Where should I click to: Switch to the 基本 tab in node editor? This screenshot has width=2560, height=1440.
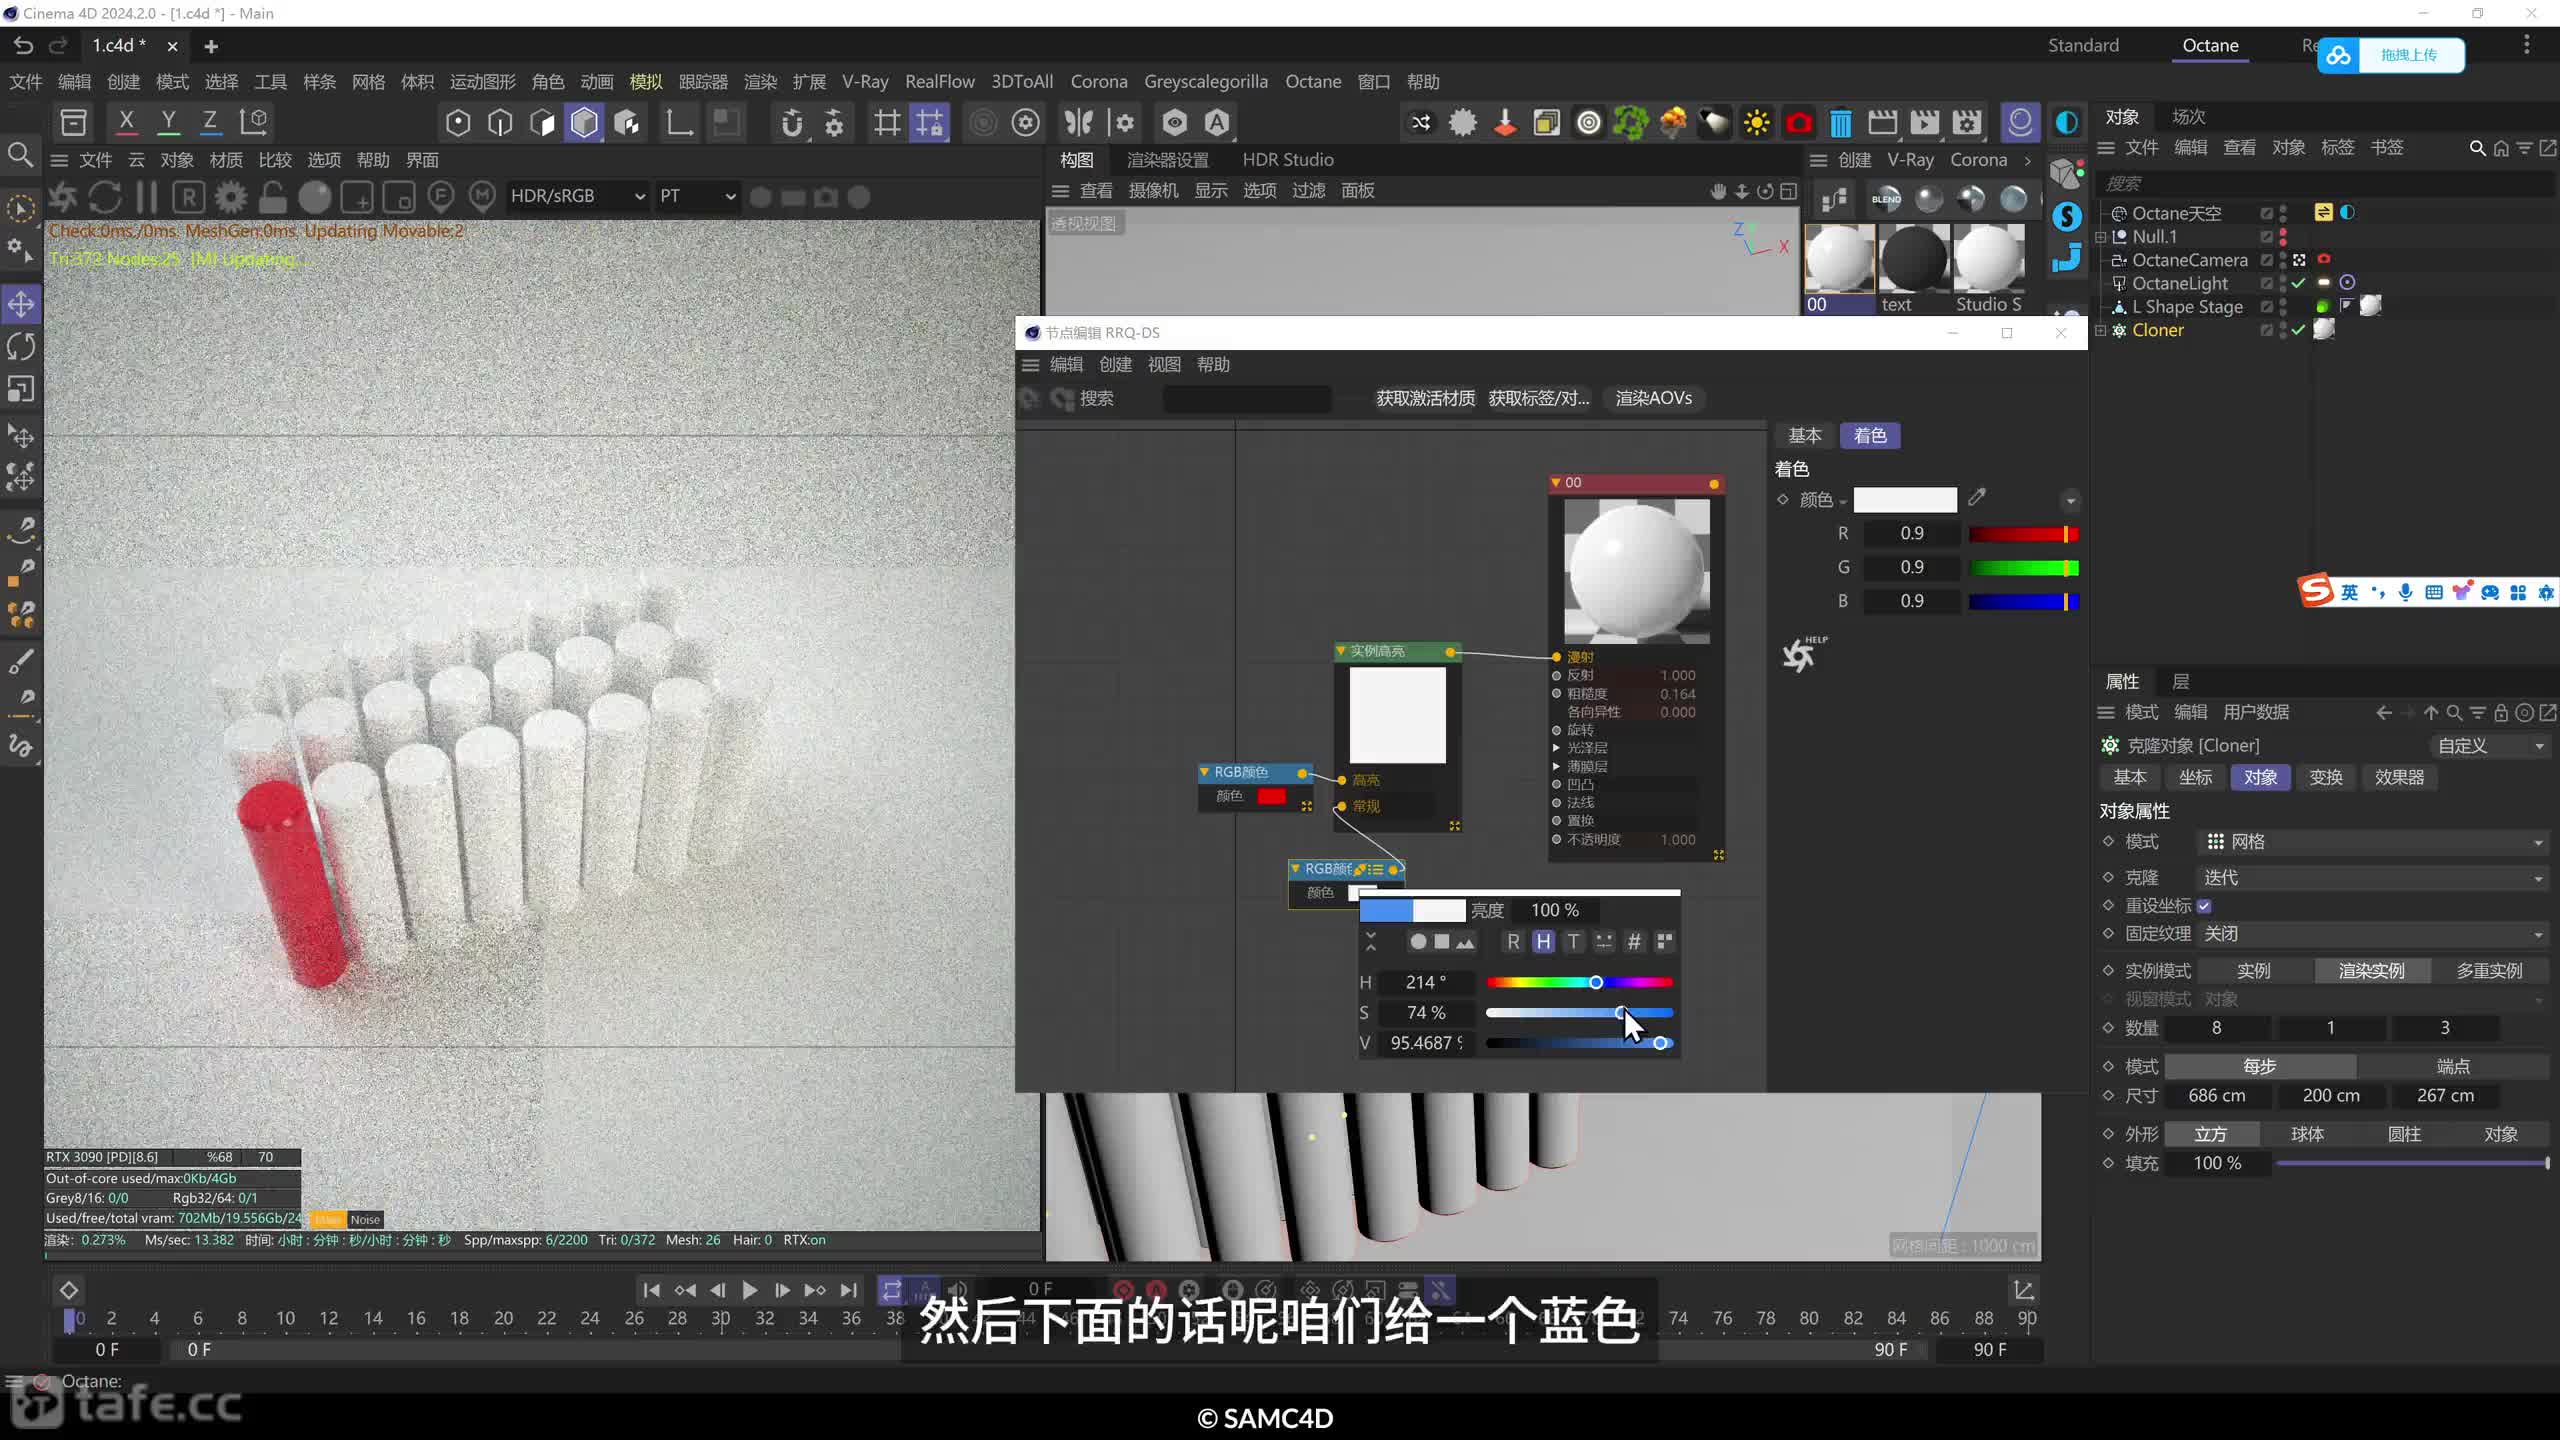(1805, 436)
